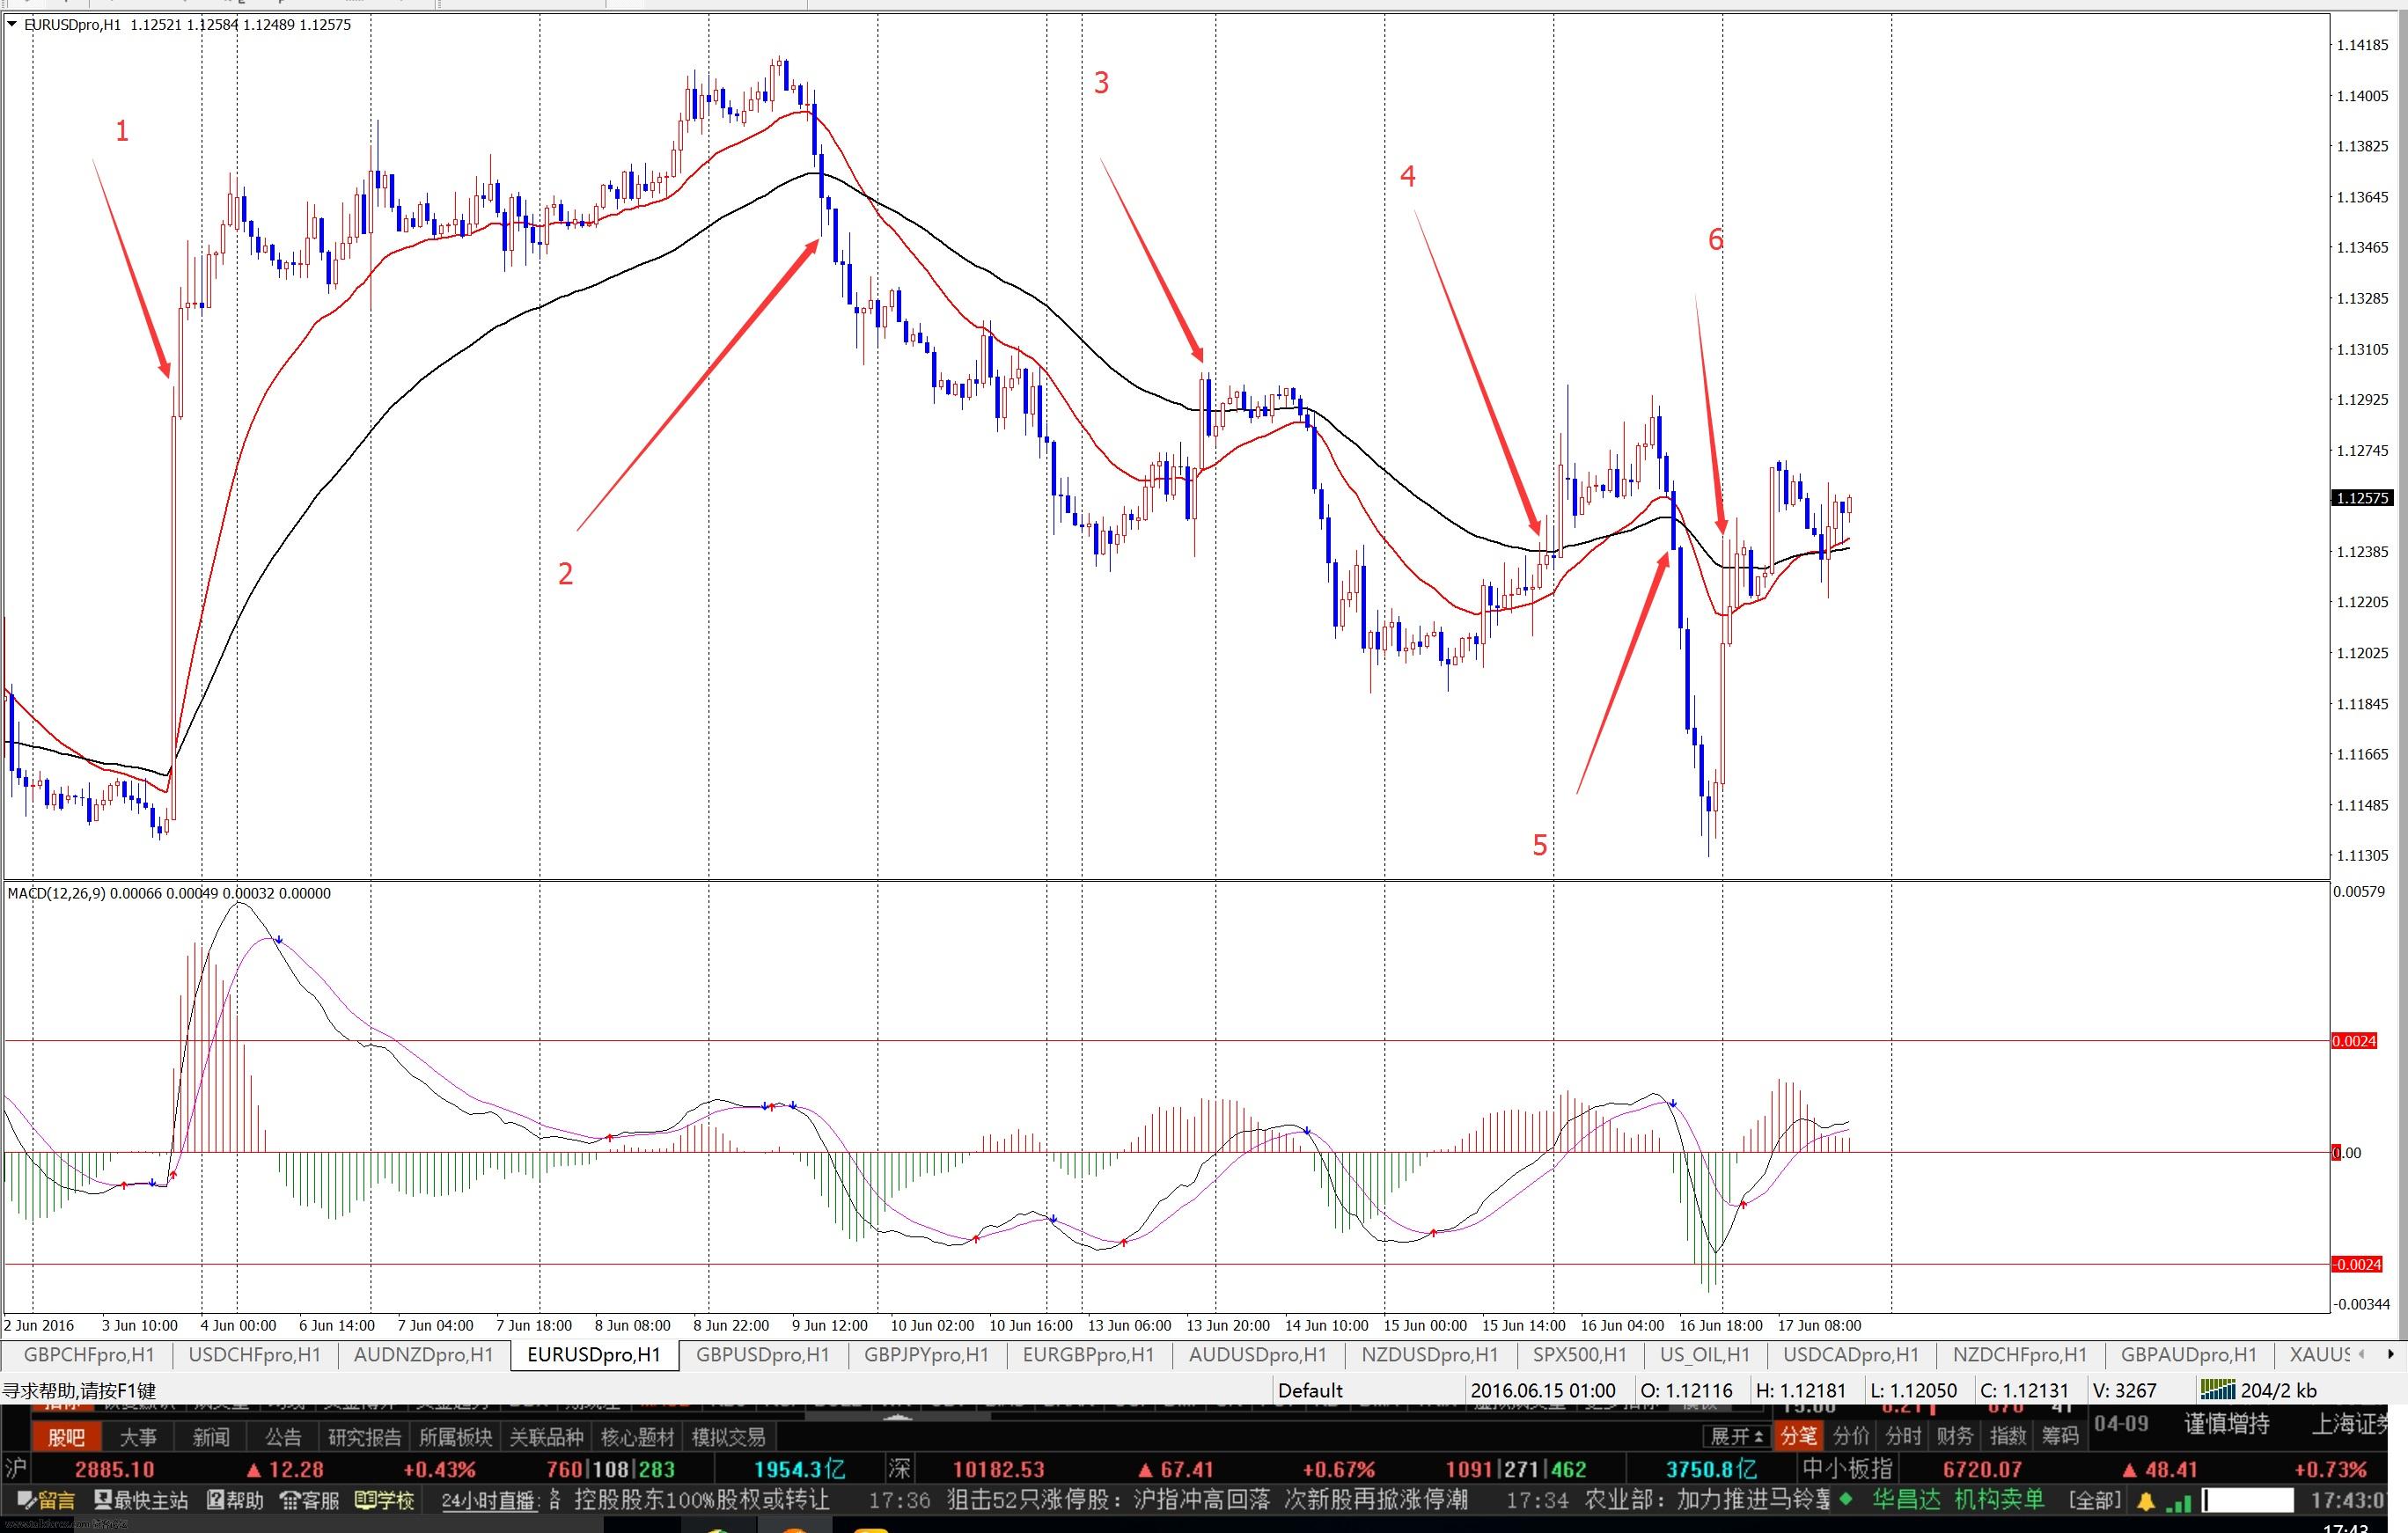Screen dimensions: 2408x1533
Task: Click the red 0.0024 MACD level label
Action: point(2354,1041)
